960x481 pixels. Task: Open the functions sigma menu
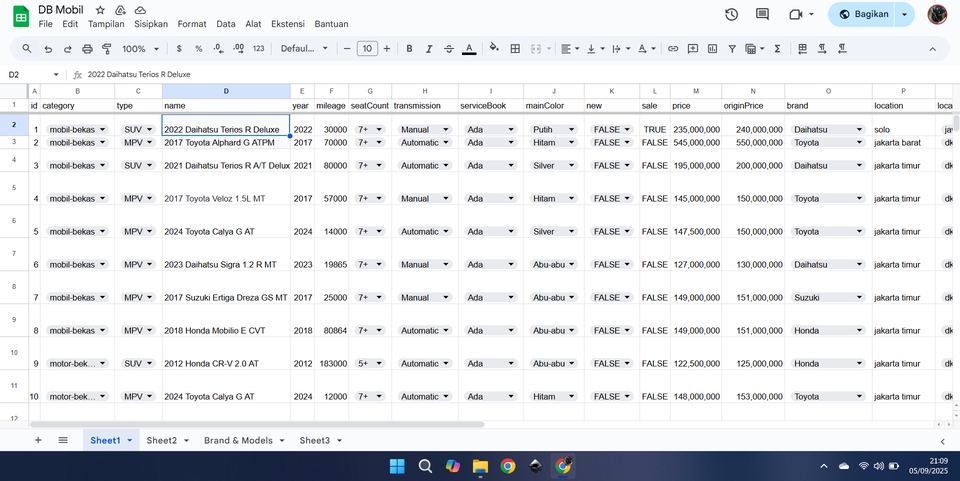coord(778,49)
